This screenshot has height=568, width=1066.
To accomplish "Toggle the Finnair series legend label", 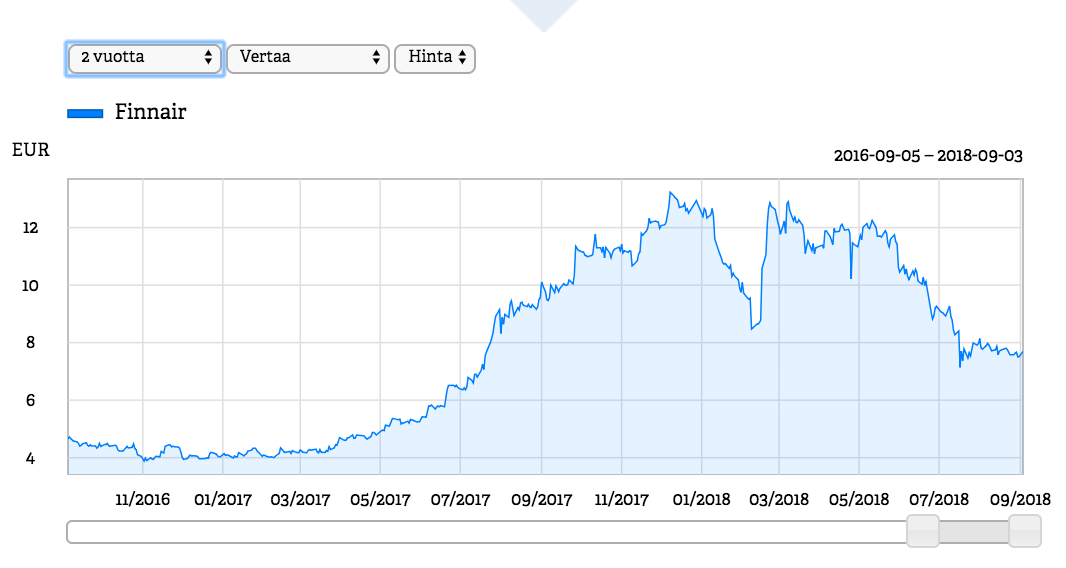I will tap(150, 112).
